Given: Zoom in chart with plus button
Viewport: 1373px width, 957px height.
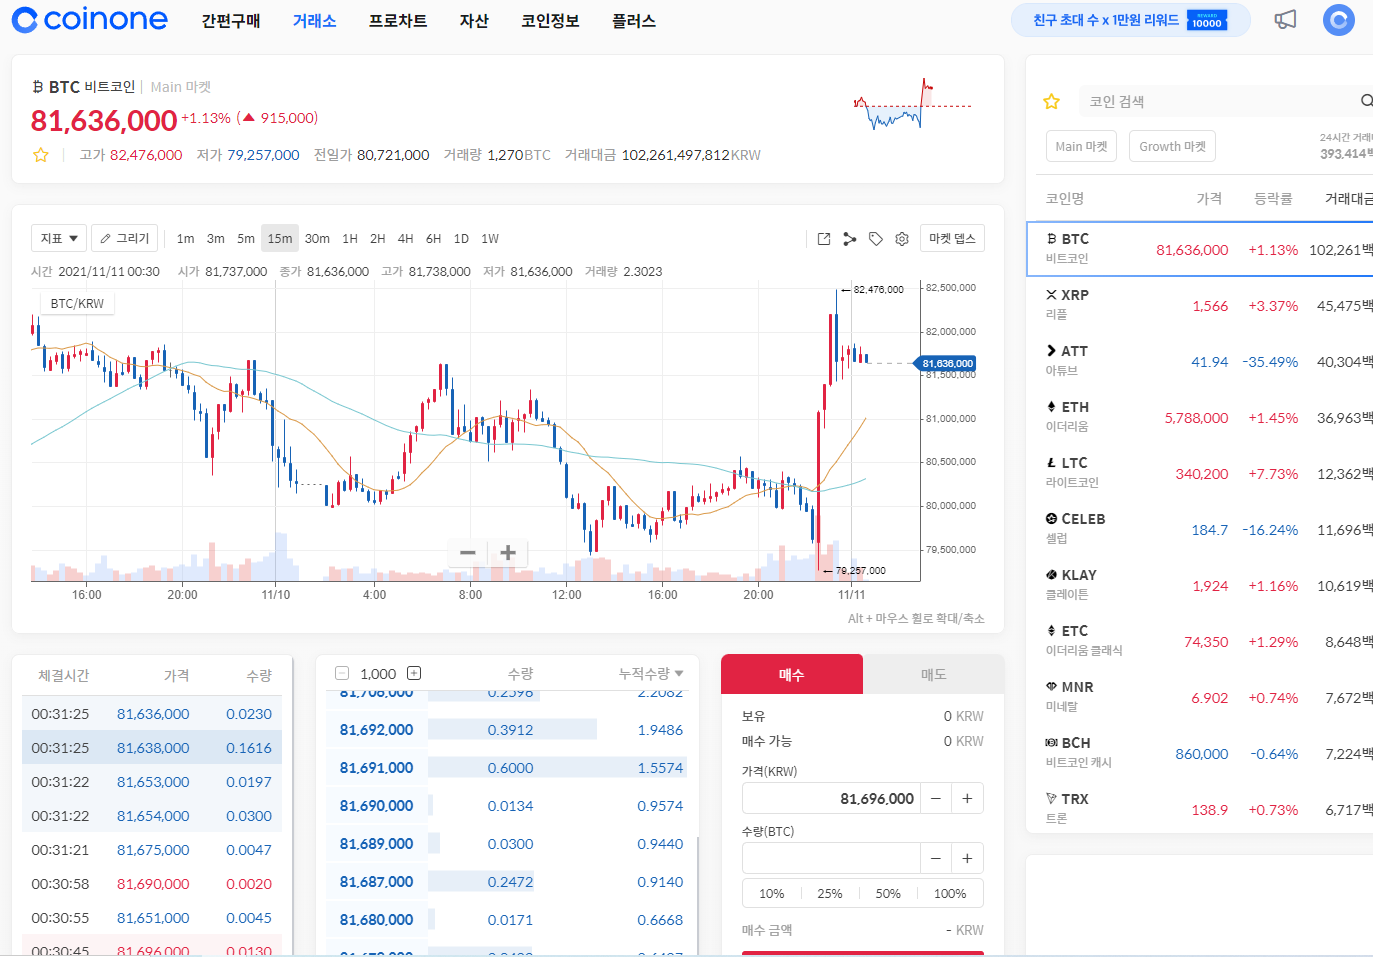Looking at the screenshot, I should point(508,553).
